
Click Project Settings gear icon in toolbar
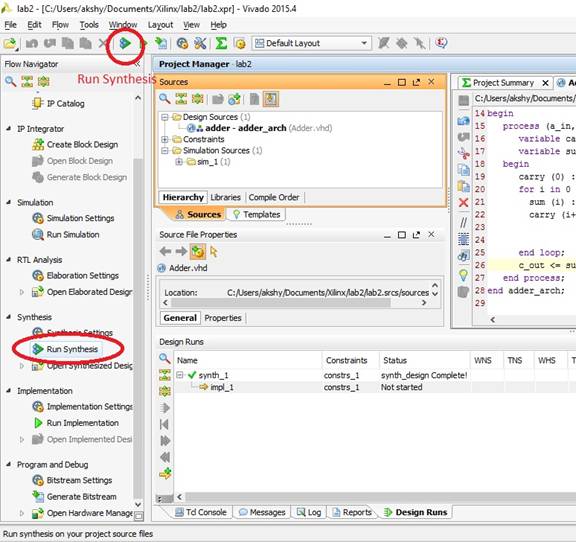182,43
